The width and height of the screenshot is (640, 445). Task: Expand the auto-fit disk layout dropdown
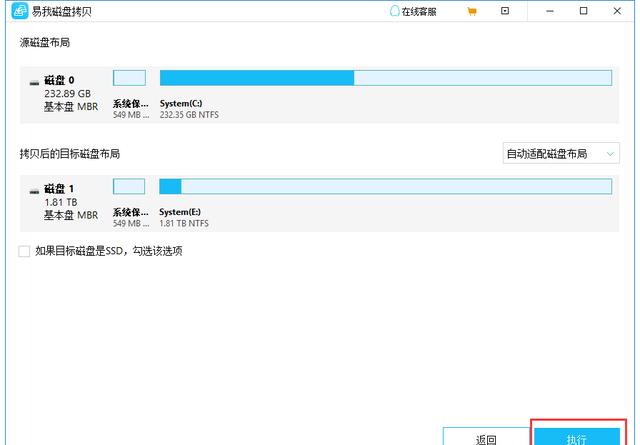561,153
